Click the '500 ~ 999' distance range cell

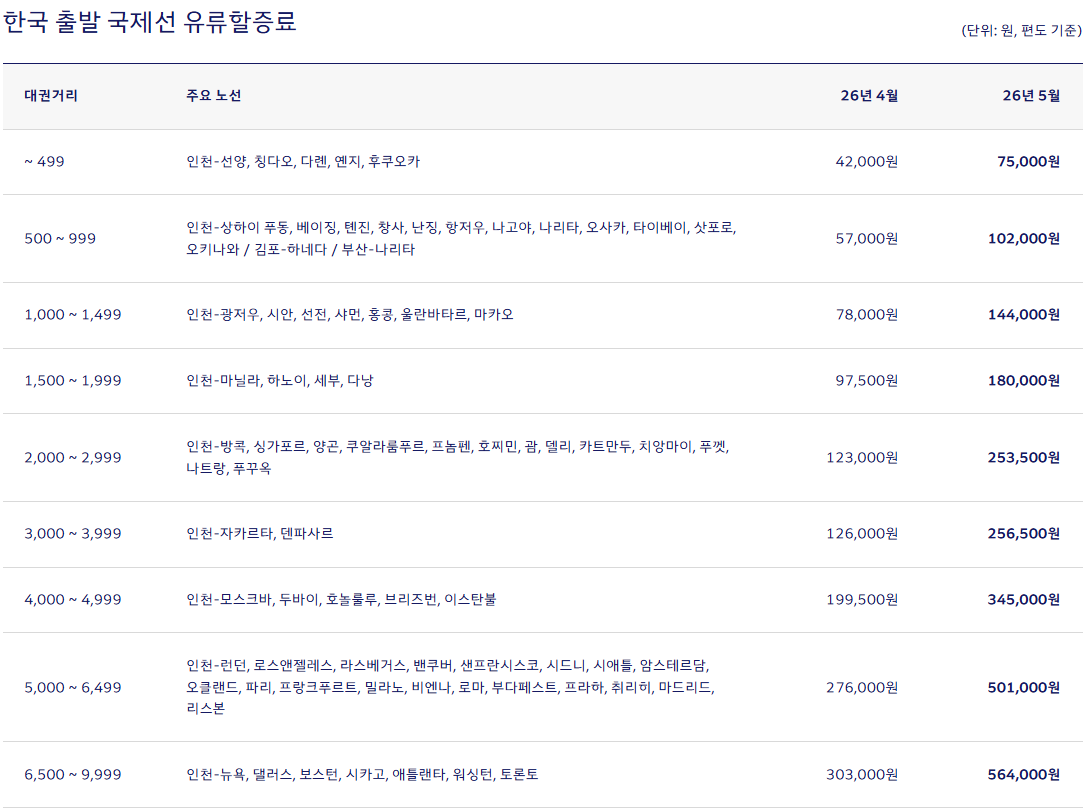point(60,238)
